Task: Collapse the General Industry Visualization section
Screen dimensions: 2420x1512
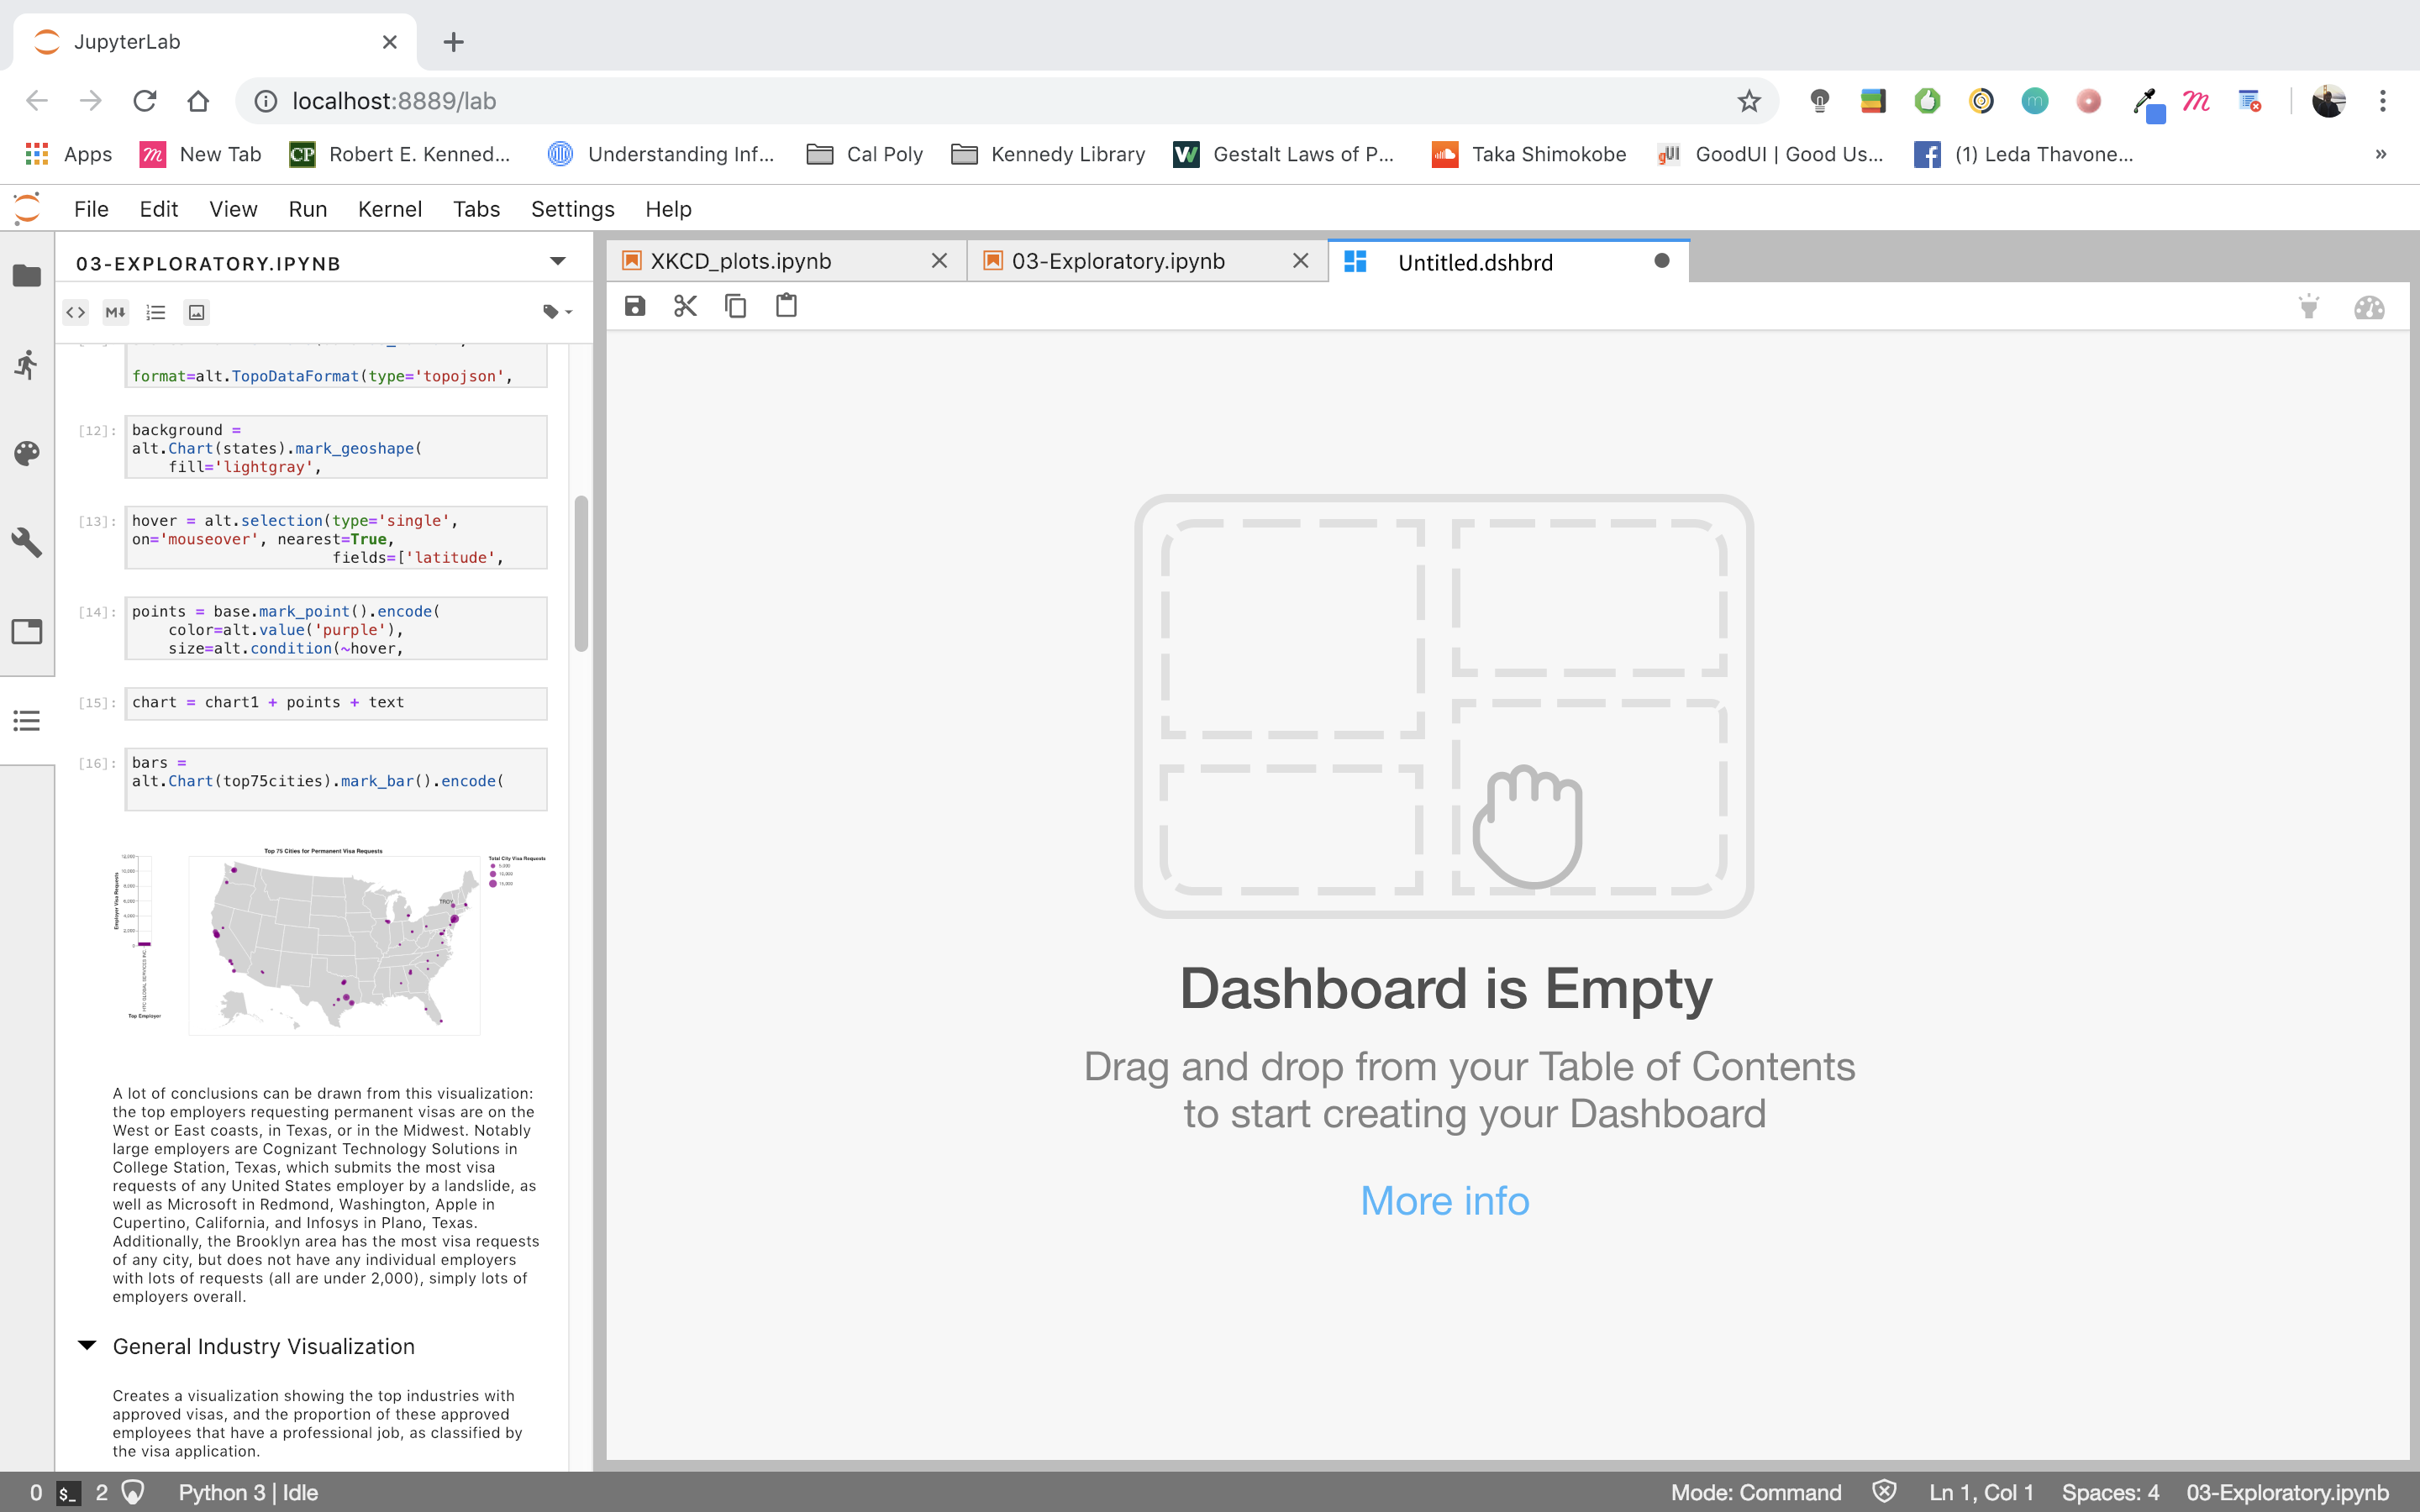Action: point(87,1345)
